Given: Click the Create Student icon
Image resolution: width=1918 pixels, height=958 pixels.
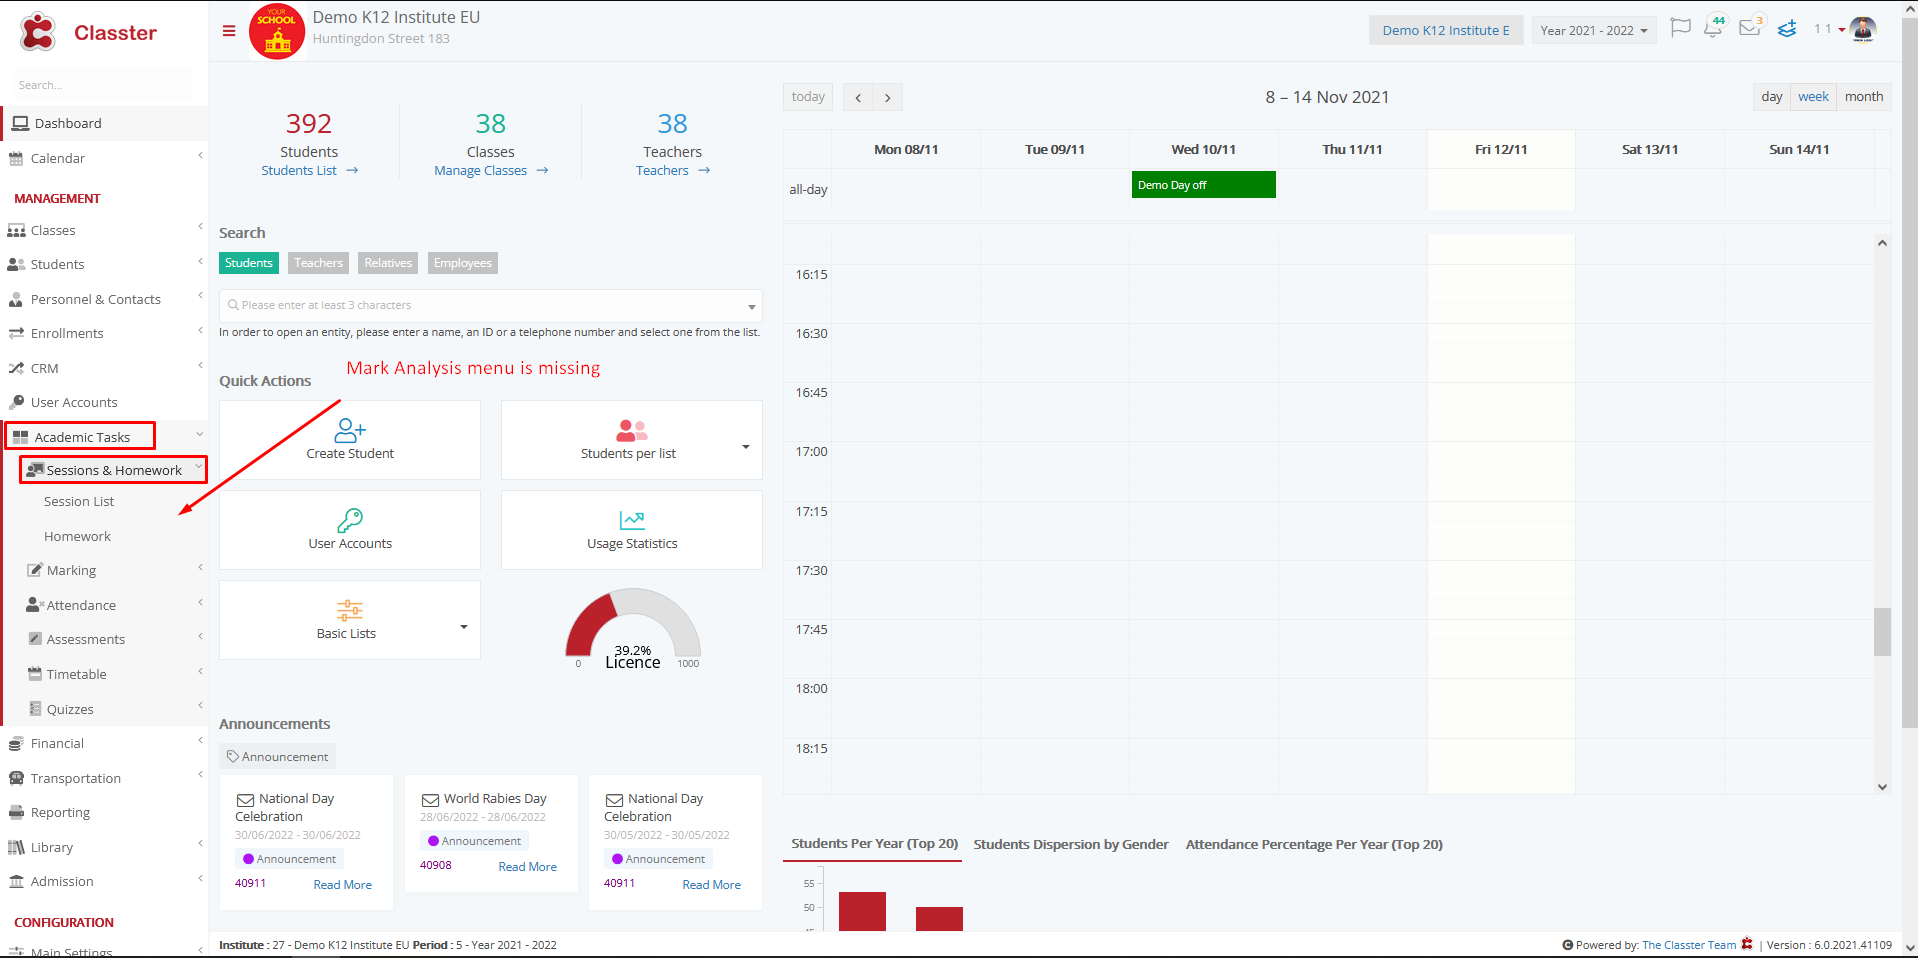Looking at the screenshot, I should (350, 430).
